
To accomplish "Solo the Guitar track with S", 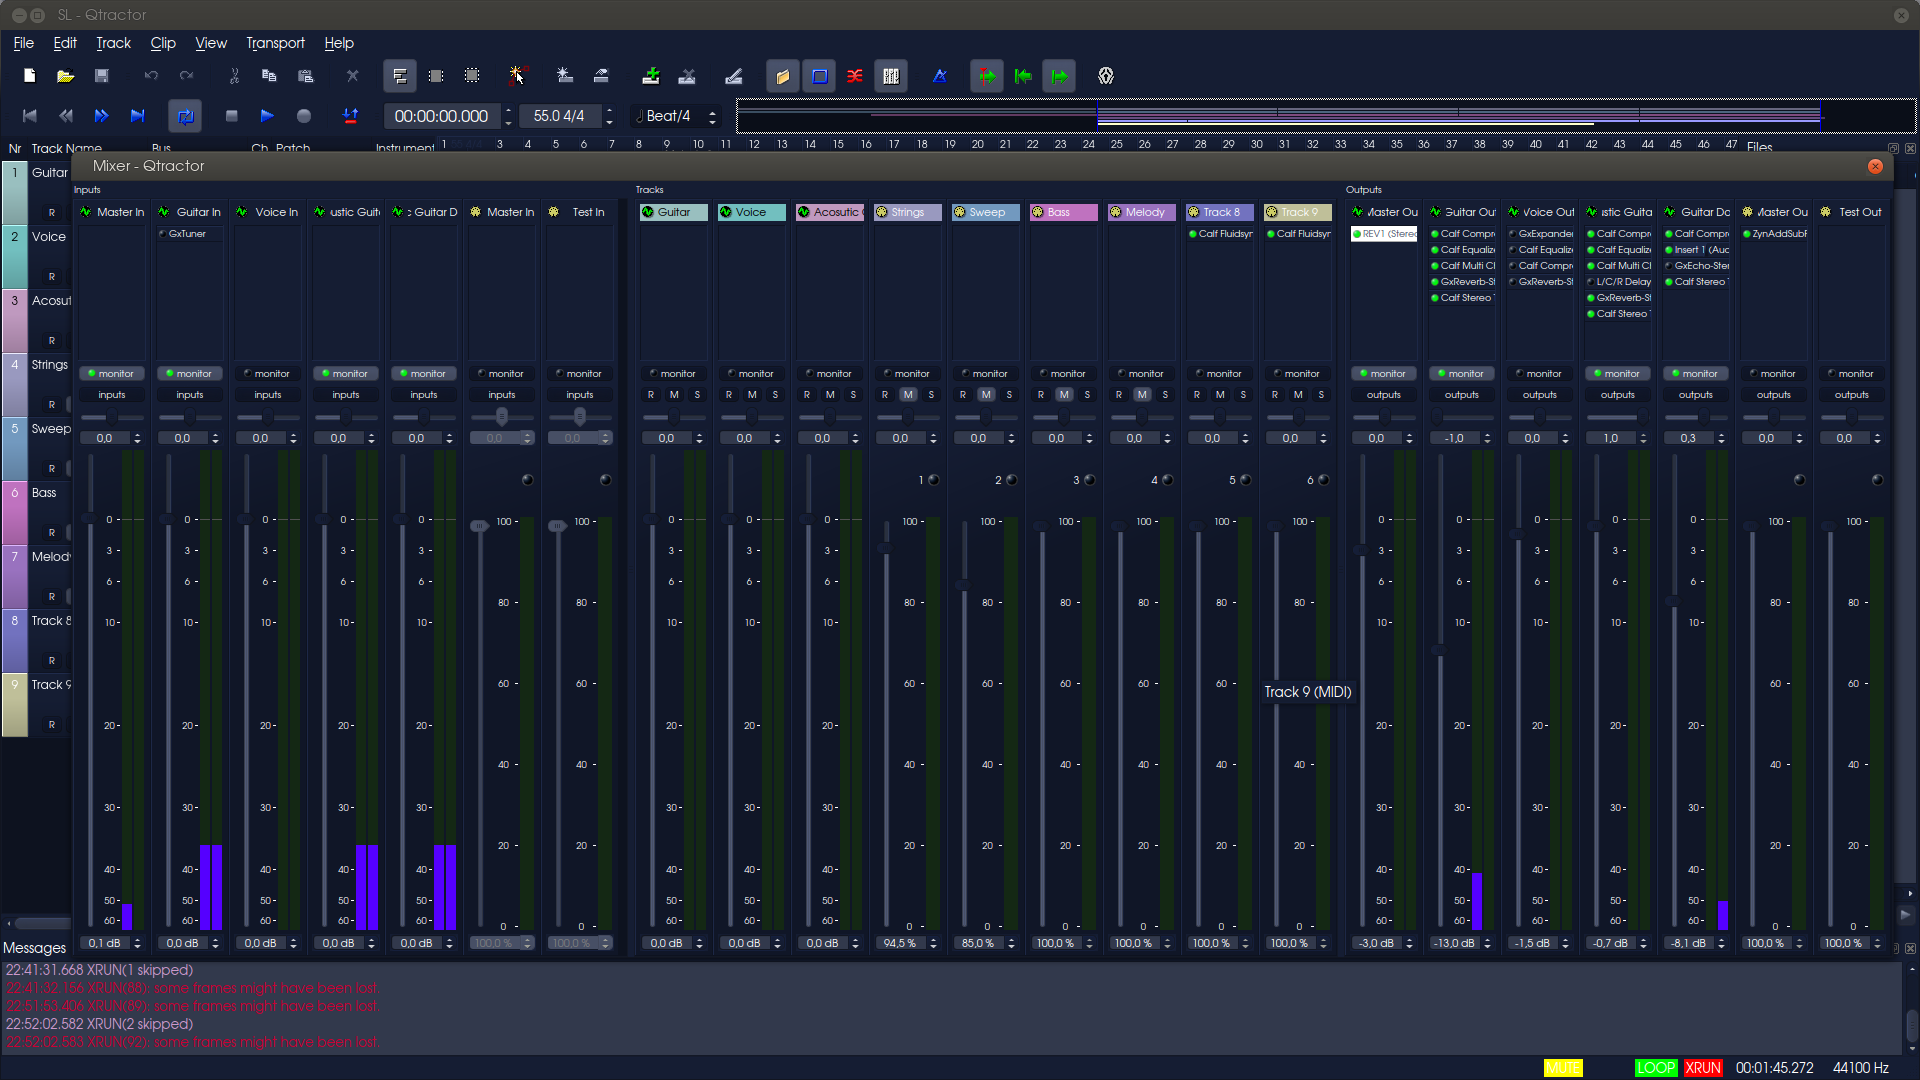I will point(697,395).
